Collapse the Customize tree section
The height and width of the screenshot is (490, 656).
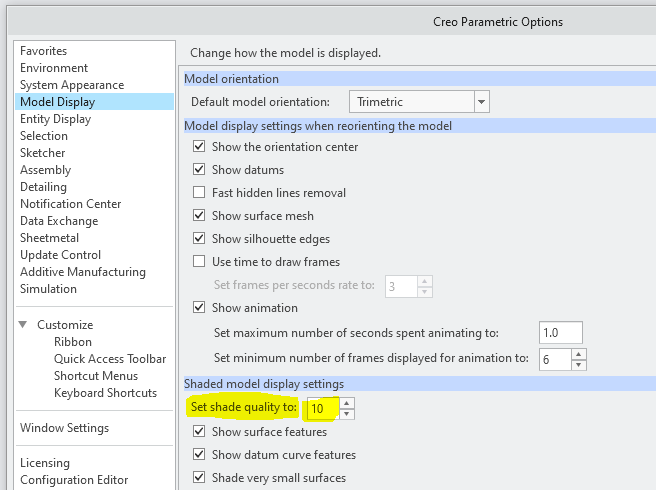23,325
